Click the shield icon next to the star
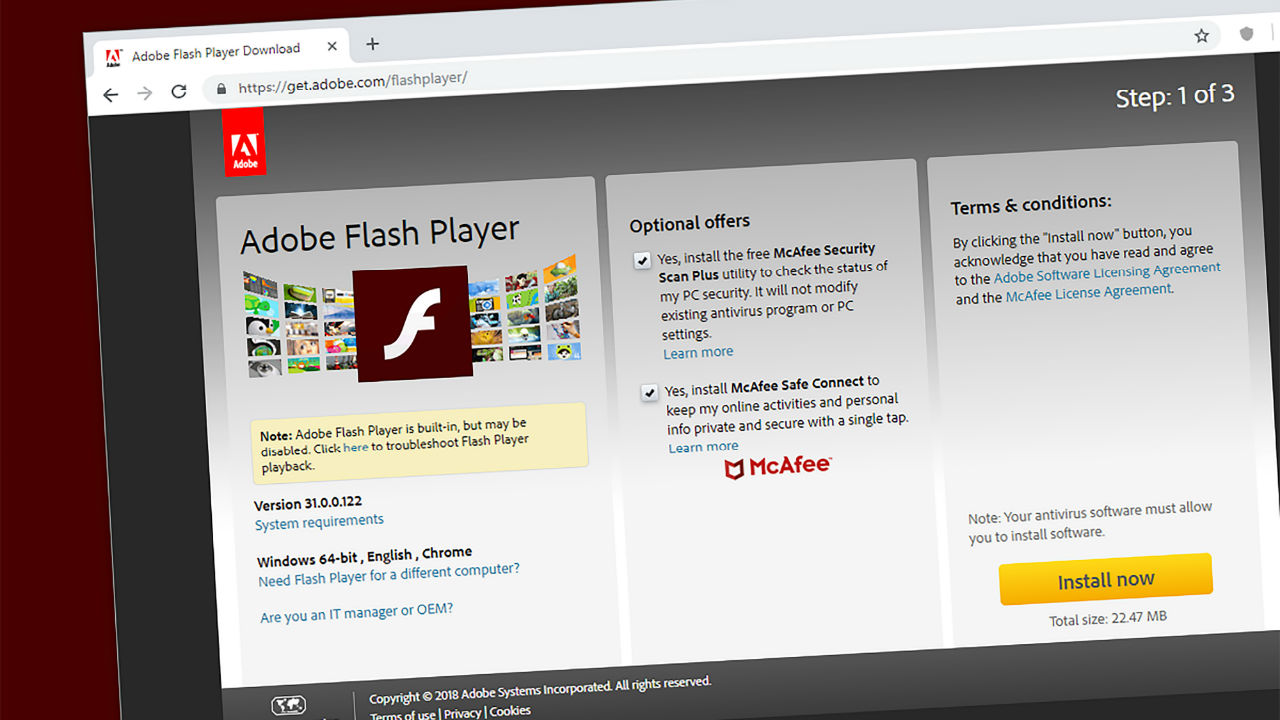 click(1246, 33)
